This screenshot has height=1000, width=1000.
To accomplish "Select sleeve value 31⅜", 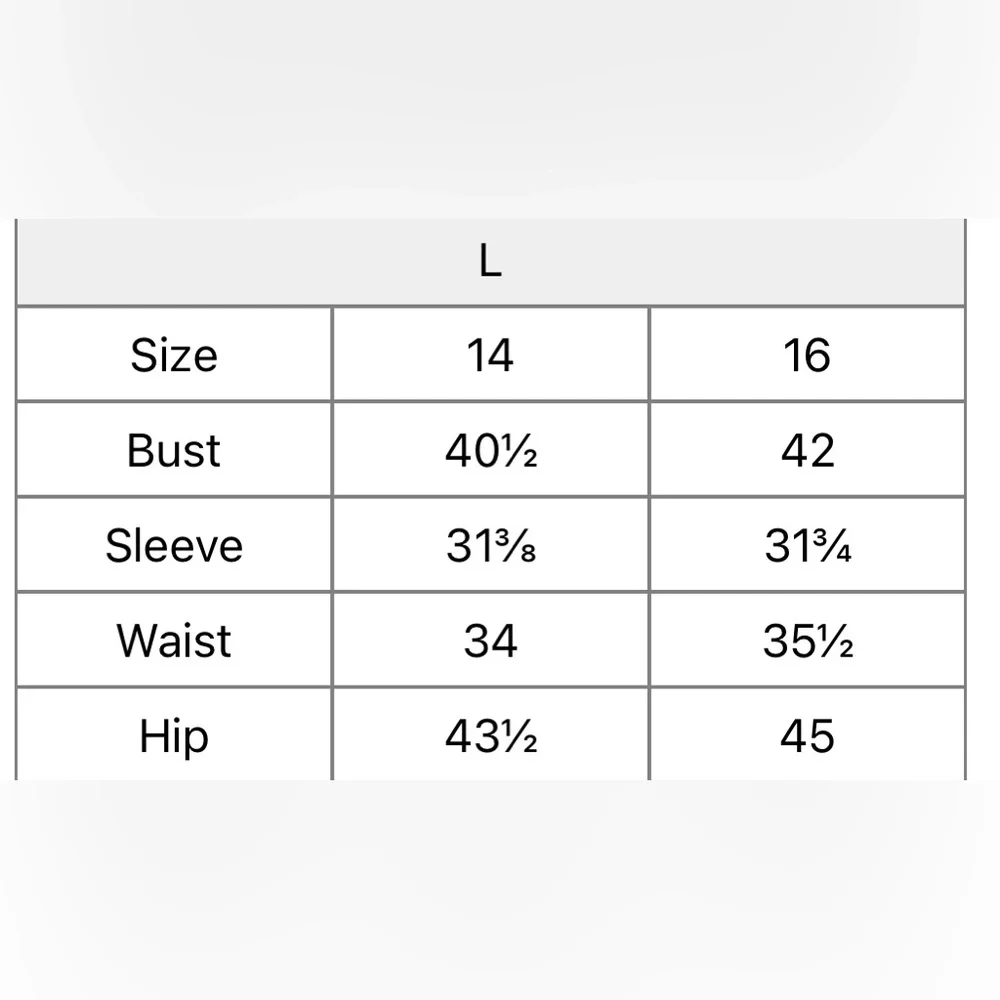I will 490,545.
